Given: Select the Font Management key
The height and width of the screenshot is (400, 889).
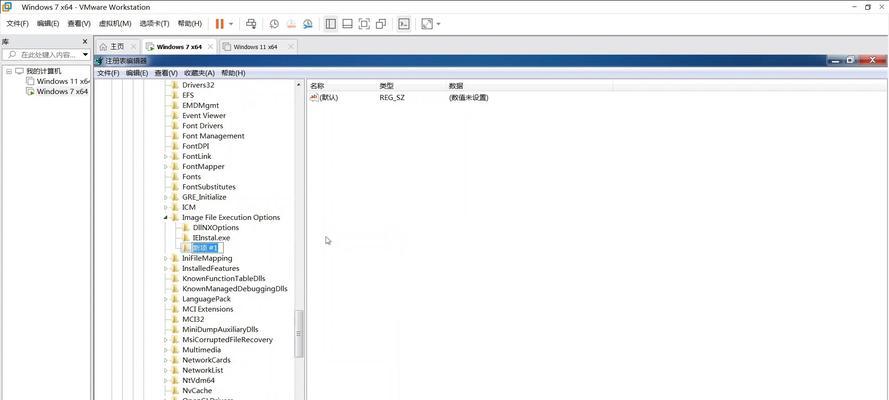Looking at the screenshot, I should coord(213,136).
